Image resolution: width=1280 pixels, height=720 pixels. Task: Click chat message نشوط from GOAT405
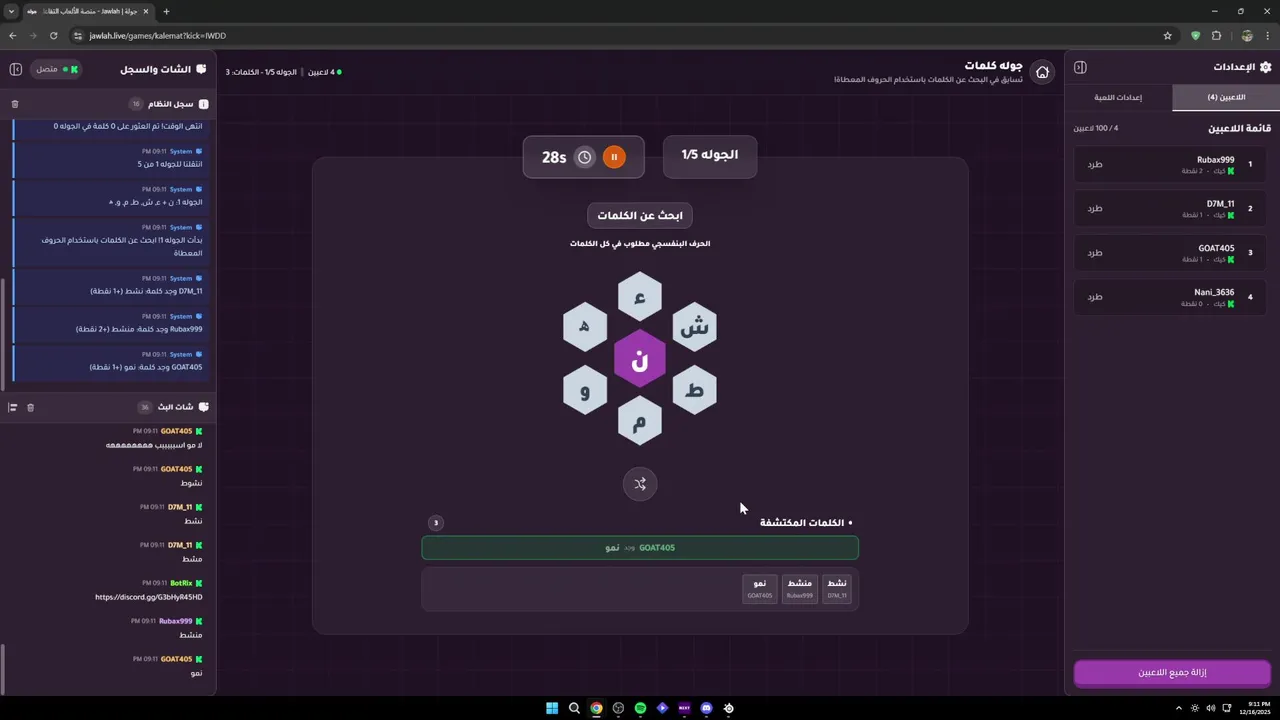(191, 483)
